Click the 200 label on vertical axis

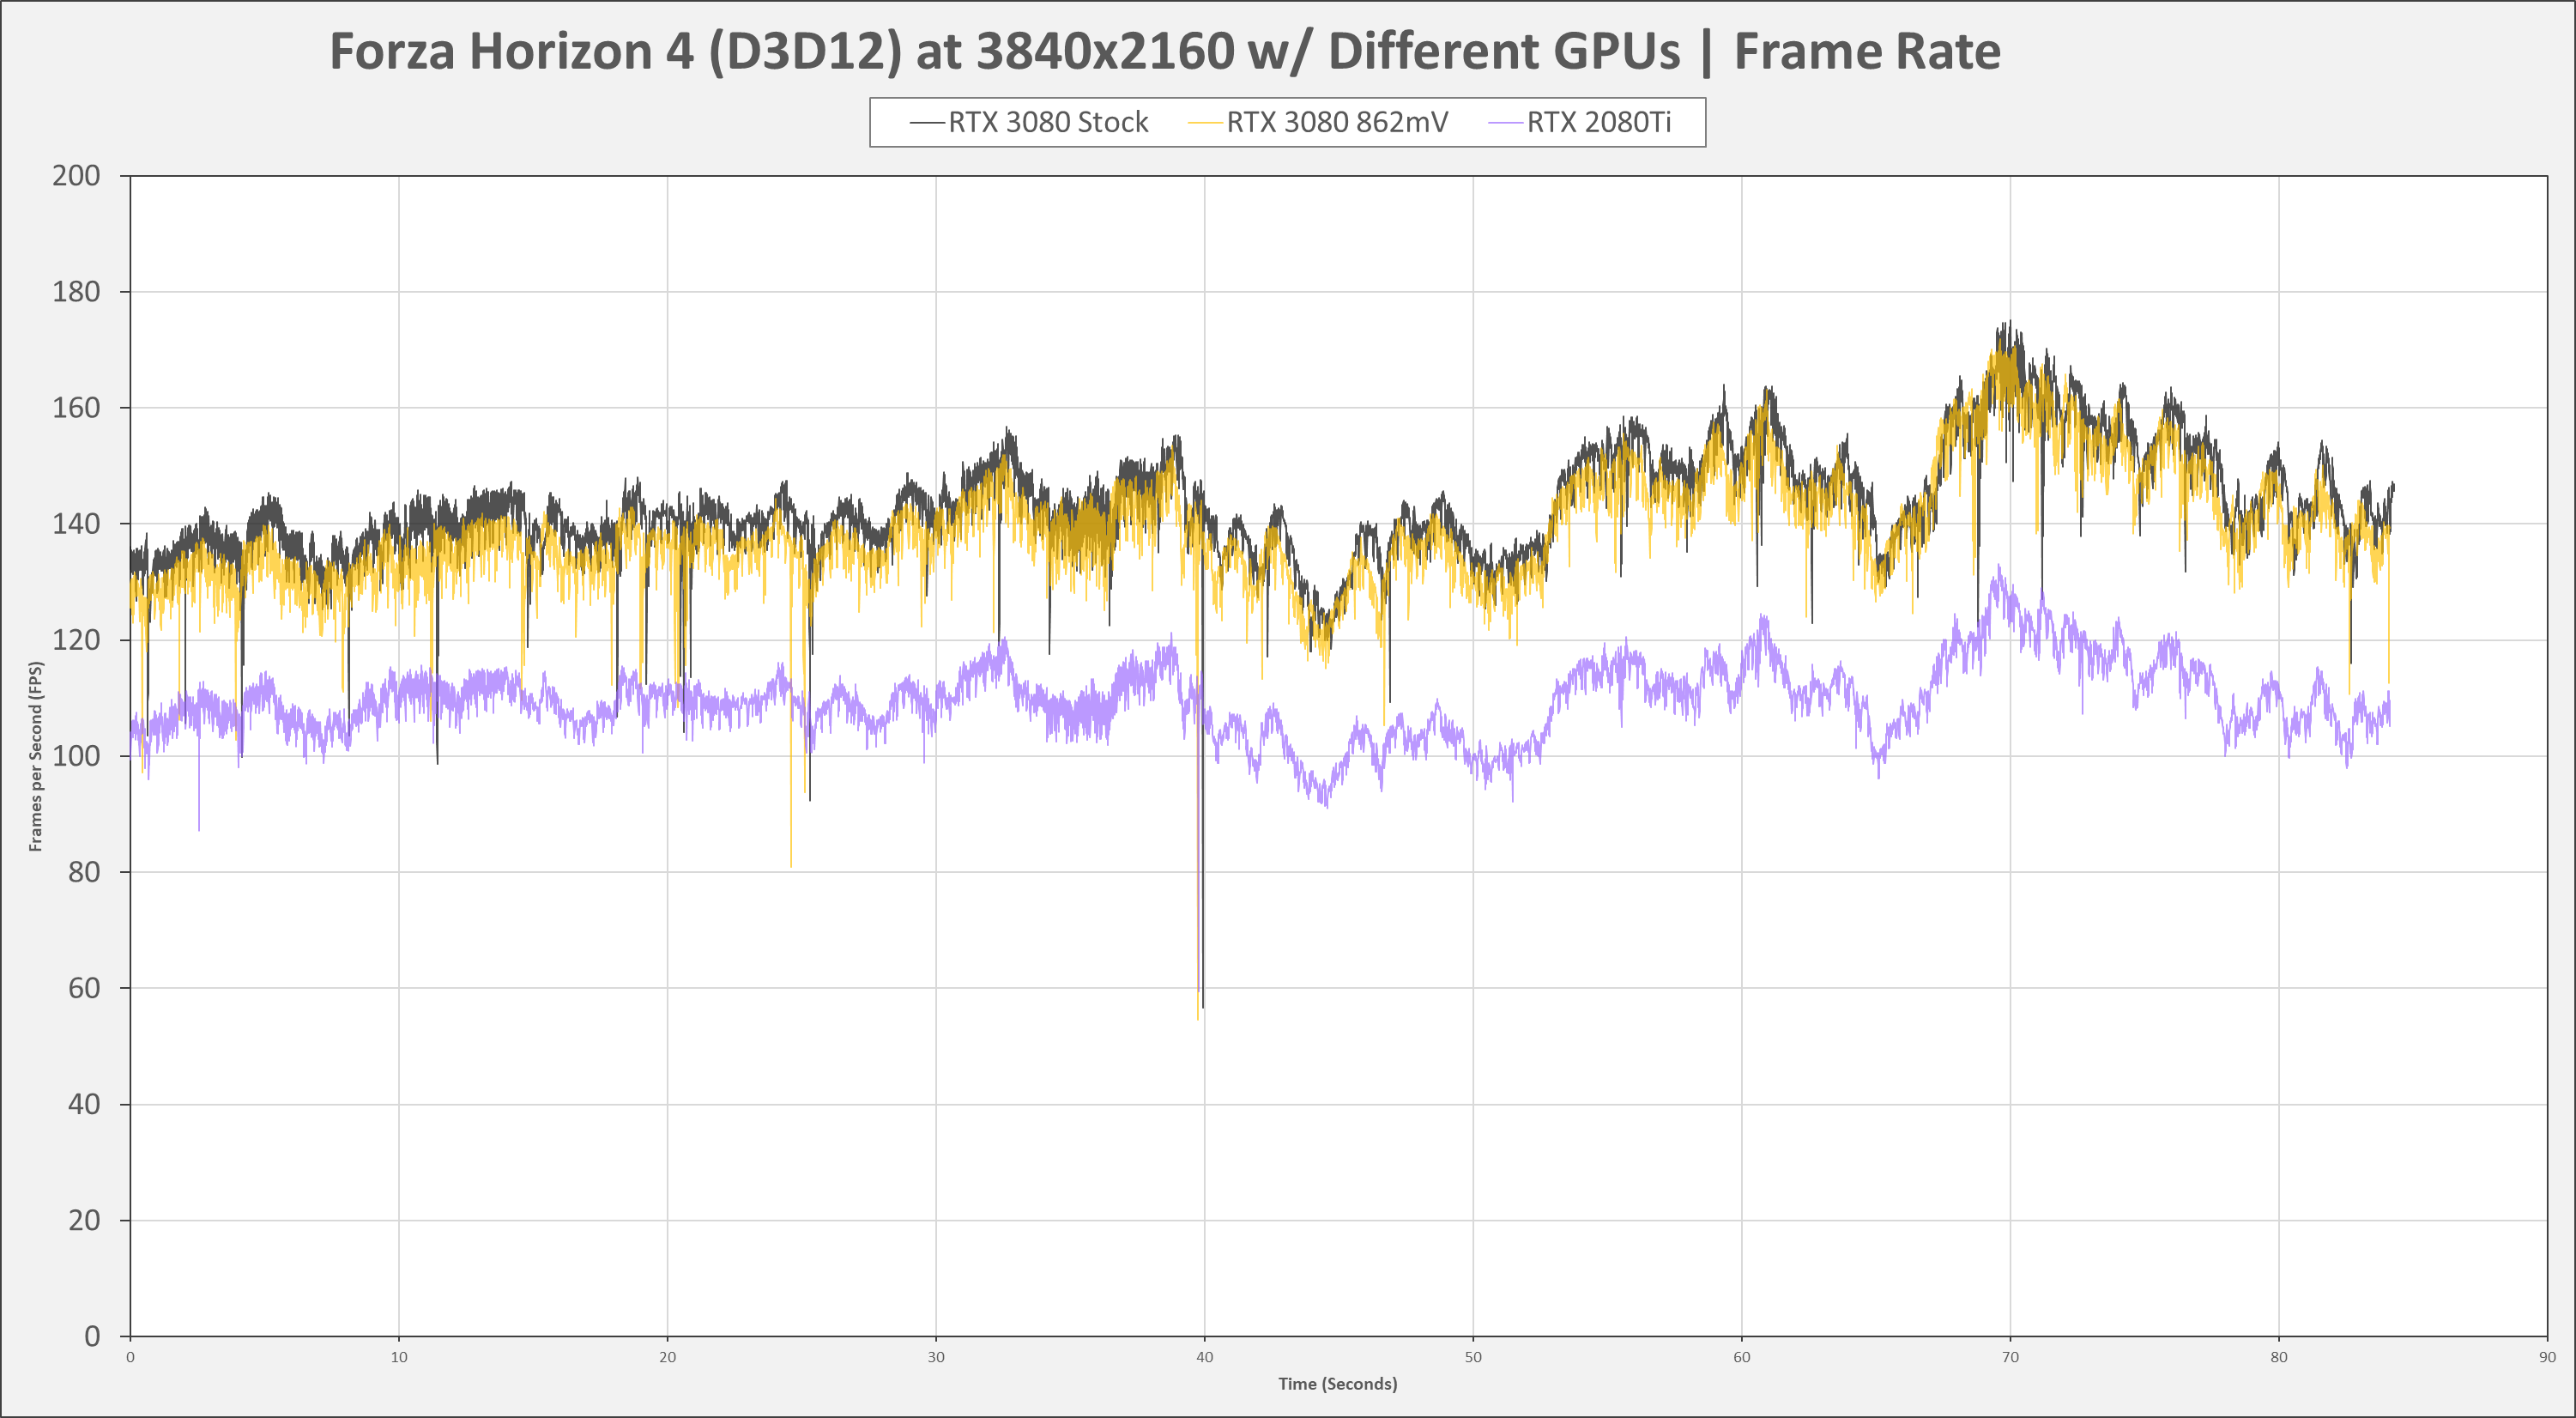pos(76,176)
